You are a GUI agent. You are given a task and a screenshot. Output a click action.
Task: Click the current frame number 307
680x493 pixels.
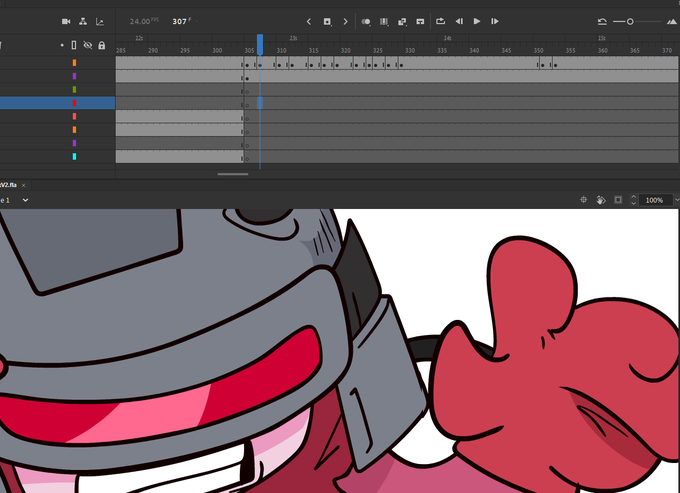coord(181,21)
